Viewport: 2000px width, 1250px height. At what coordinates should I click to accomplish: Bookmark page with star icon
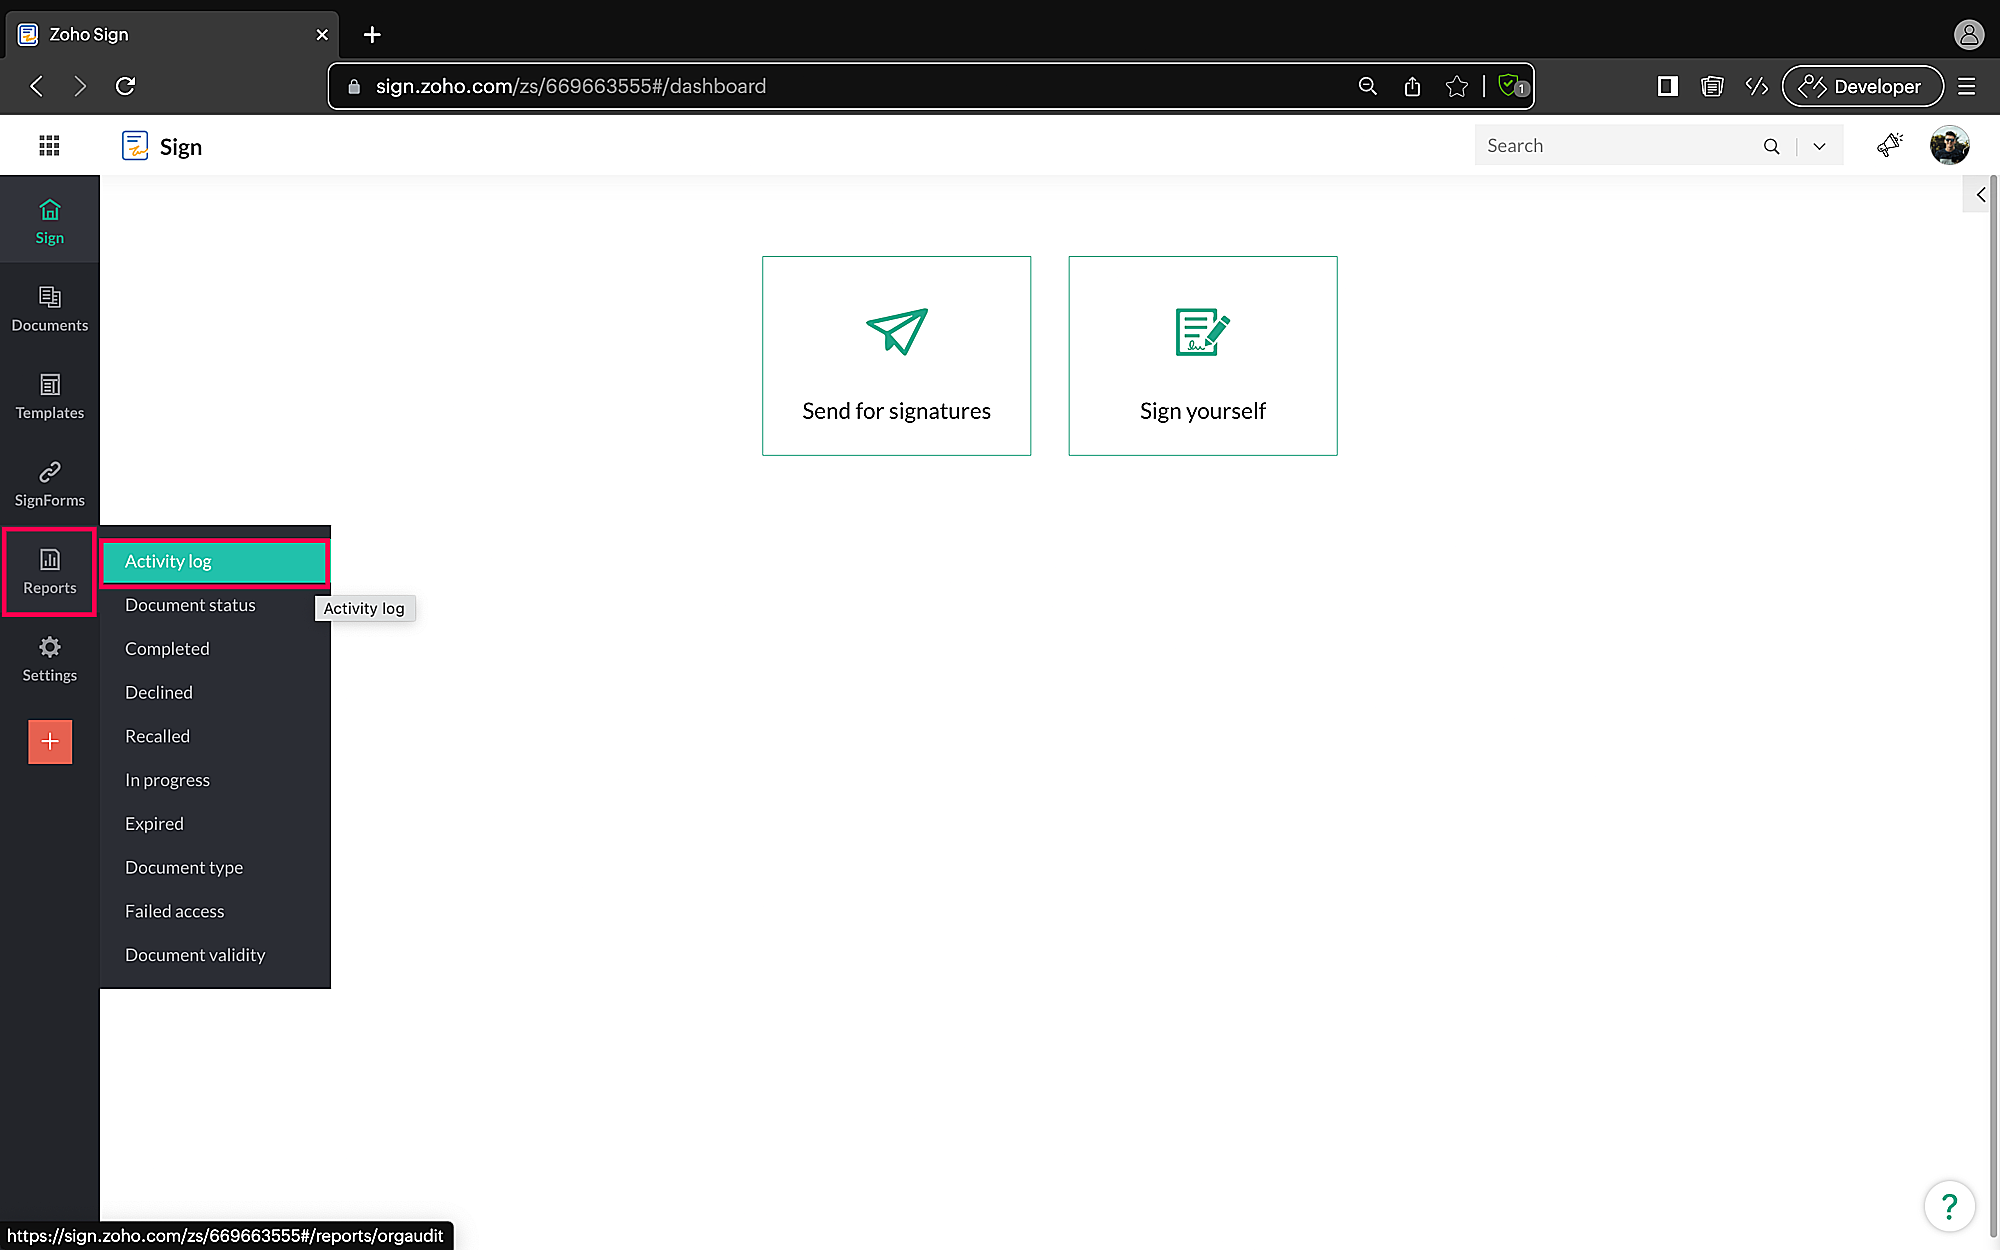[x=1456, y=87]
